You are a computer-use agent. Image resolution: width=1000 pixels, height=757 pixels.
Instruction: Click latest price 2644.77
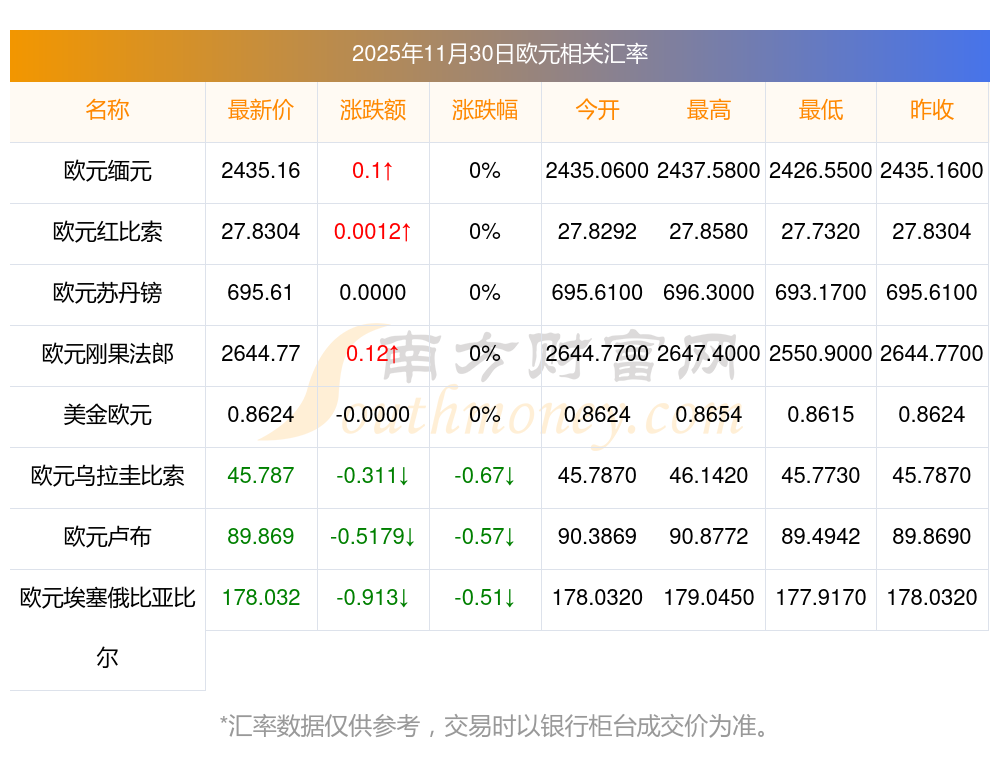pyautogui.click(x=260, y=353)
